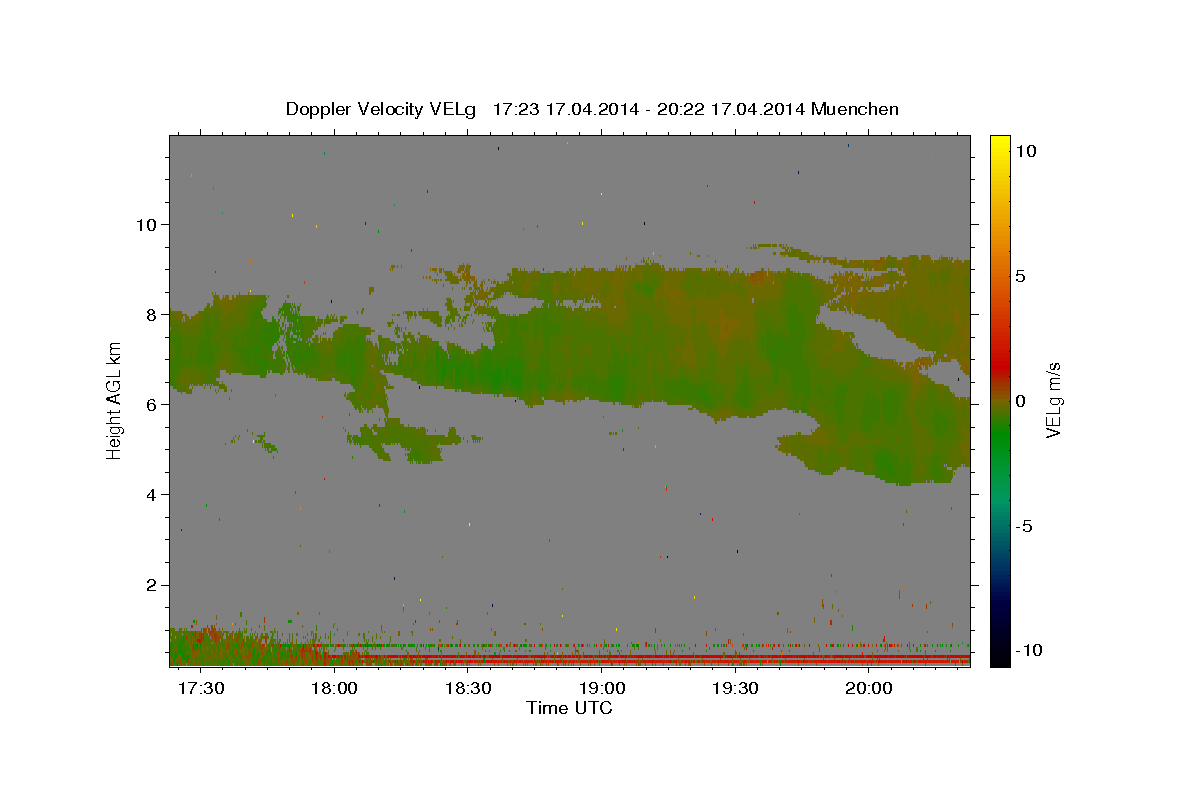Click the colorbar label -5
The height and width of the screenshot is (800, 1200).
(1025, 526)
